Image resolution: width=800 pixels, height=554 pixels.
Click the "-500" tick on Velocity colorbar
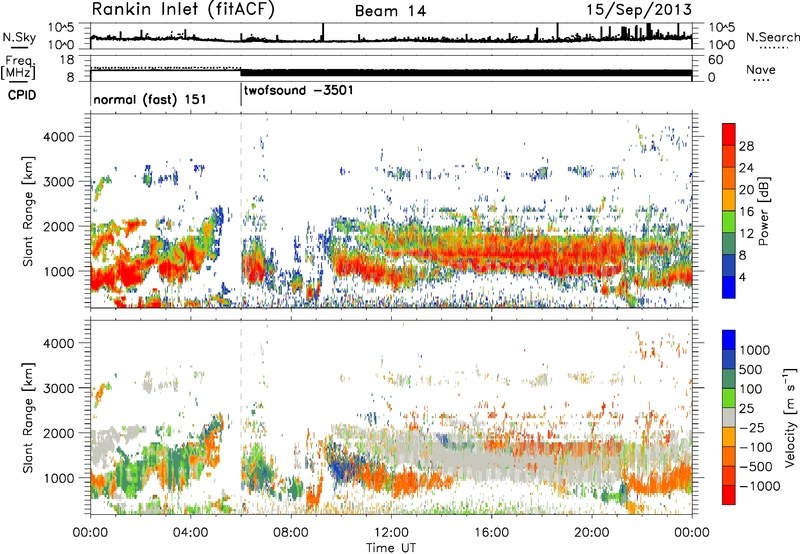click(x=756, y=467)
